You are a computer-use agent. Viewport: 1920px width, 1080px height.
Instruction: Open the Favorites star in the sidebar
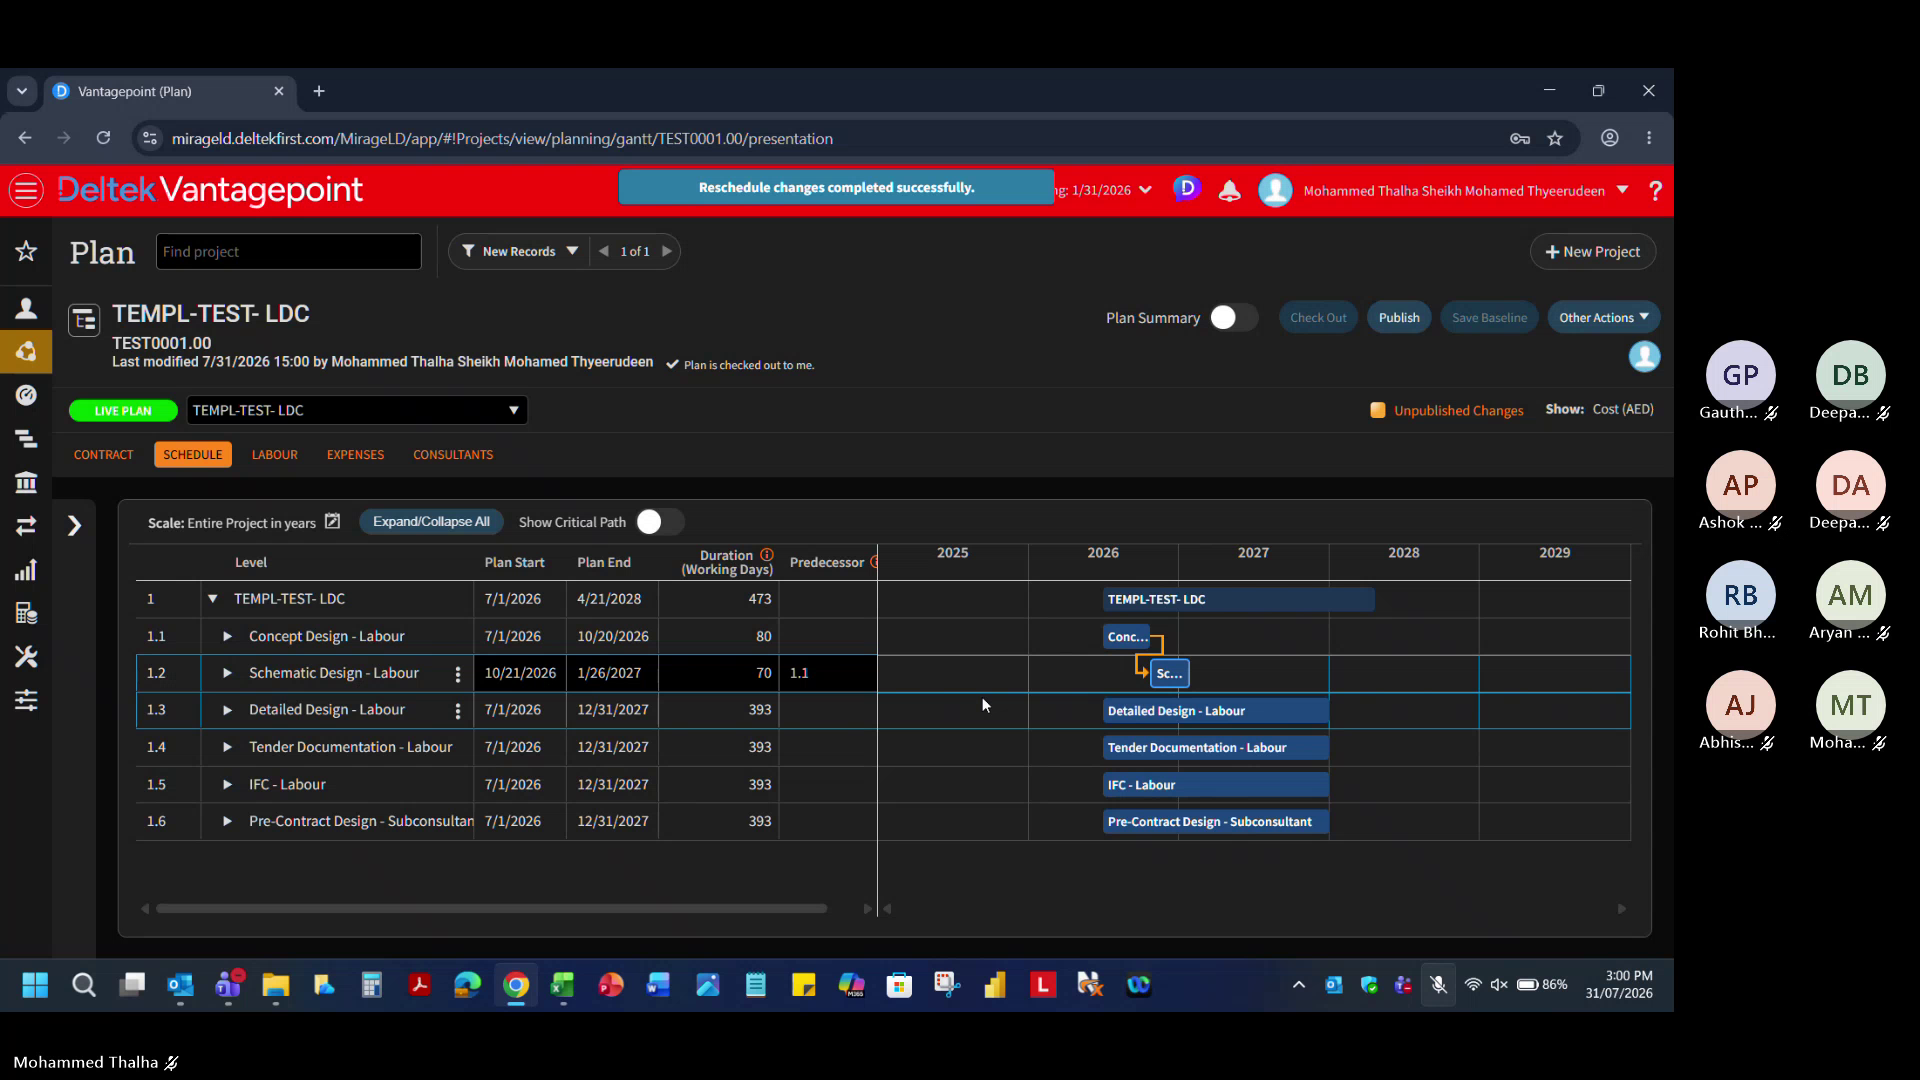coord(26,251)
